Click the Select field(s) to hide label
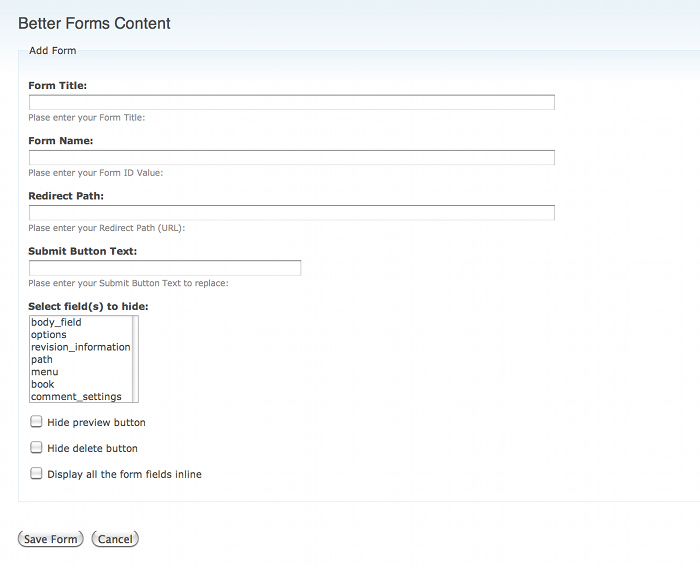The image size is (700, 568). coord(88,306)
